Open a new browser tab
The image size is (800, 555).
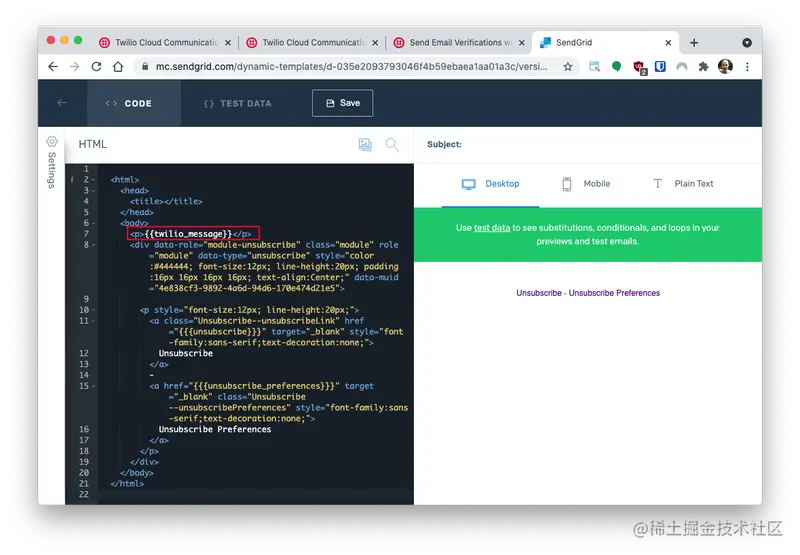pos(694,43)
